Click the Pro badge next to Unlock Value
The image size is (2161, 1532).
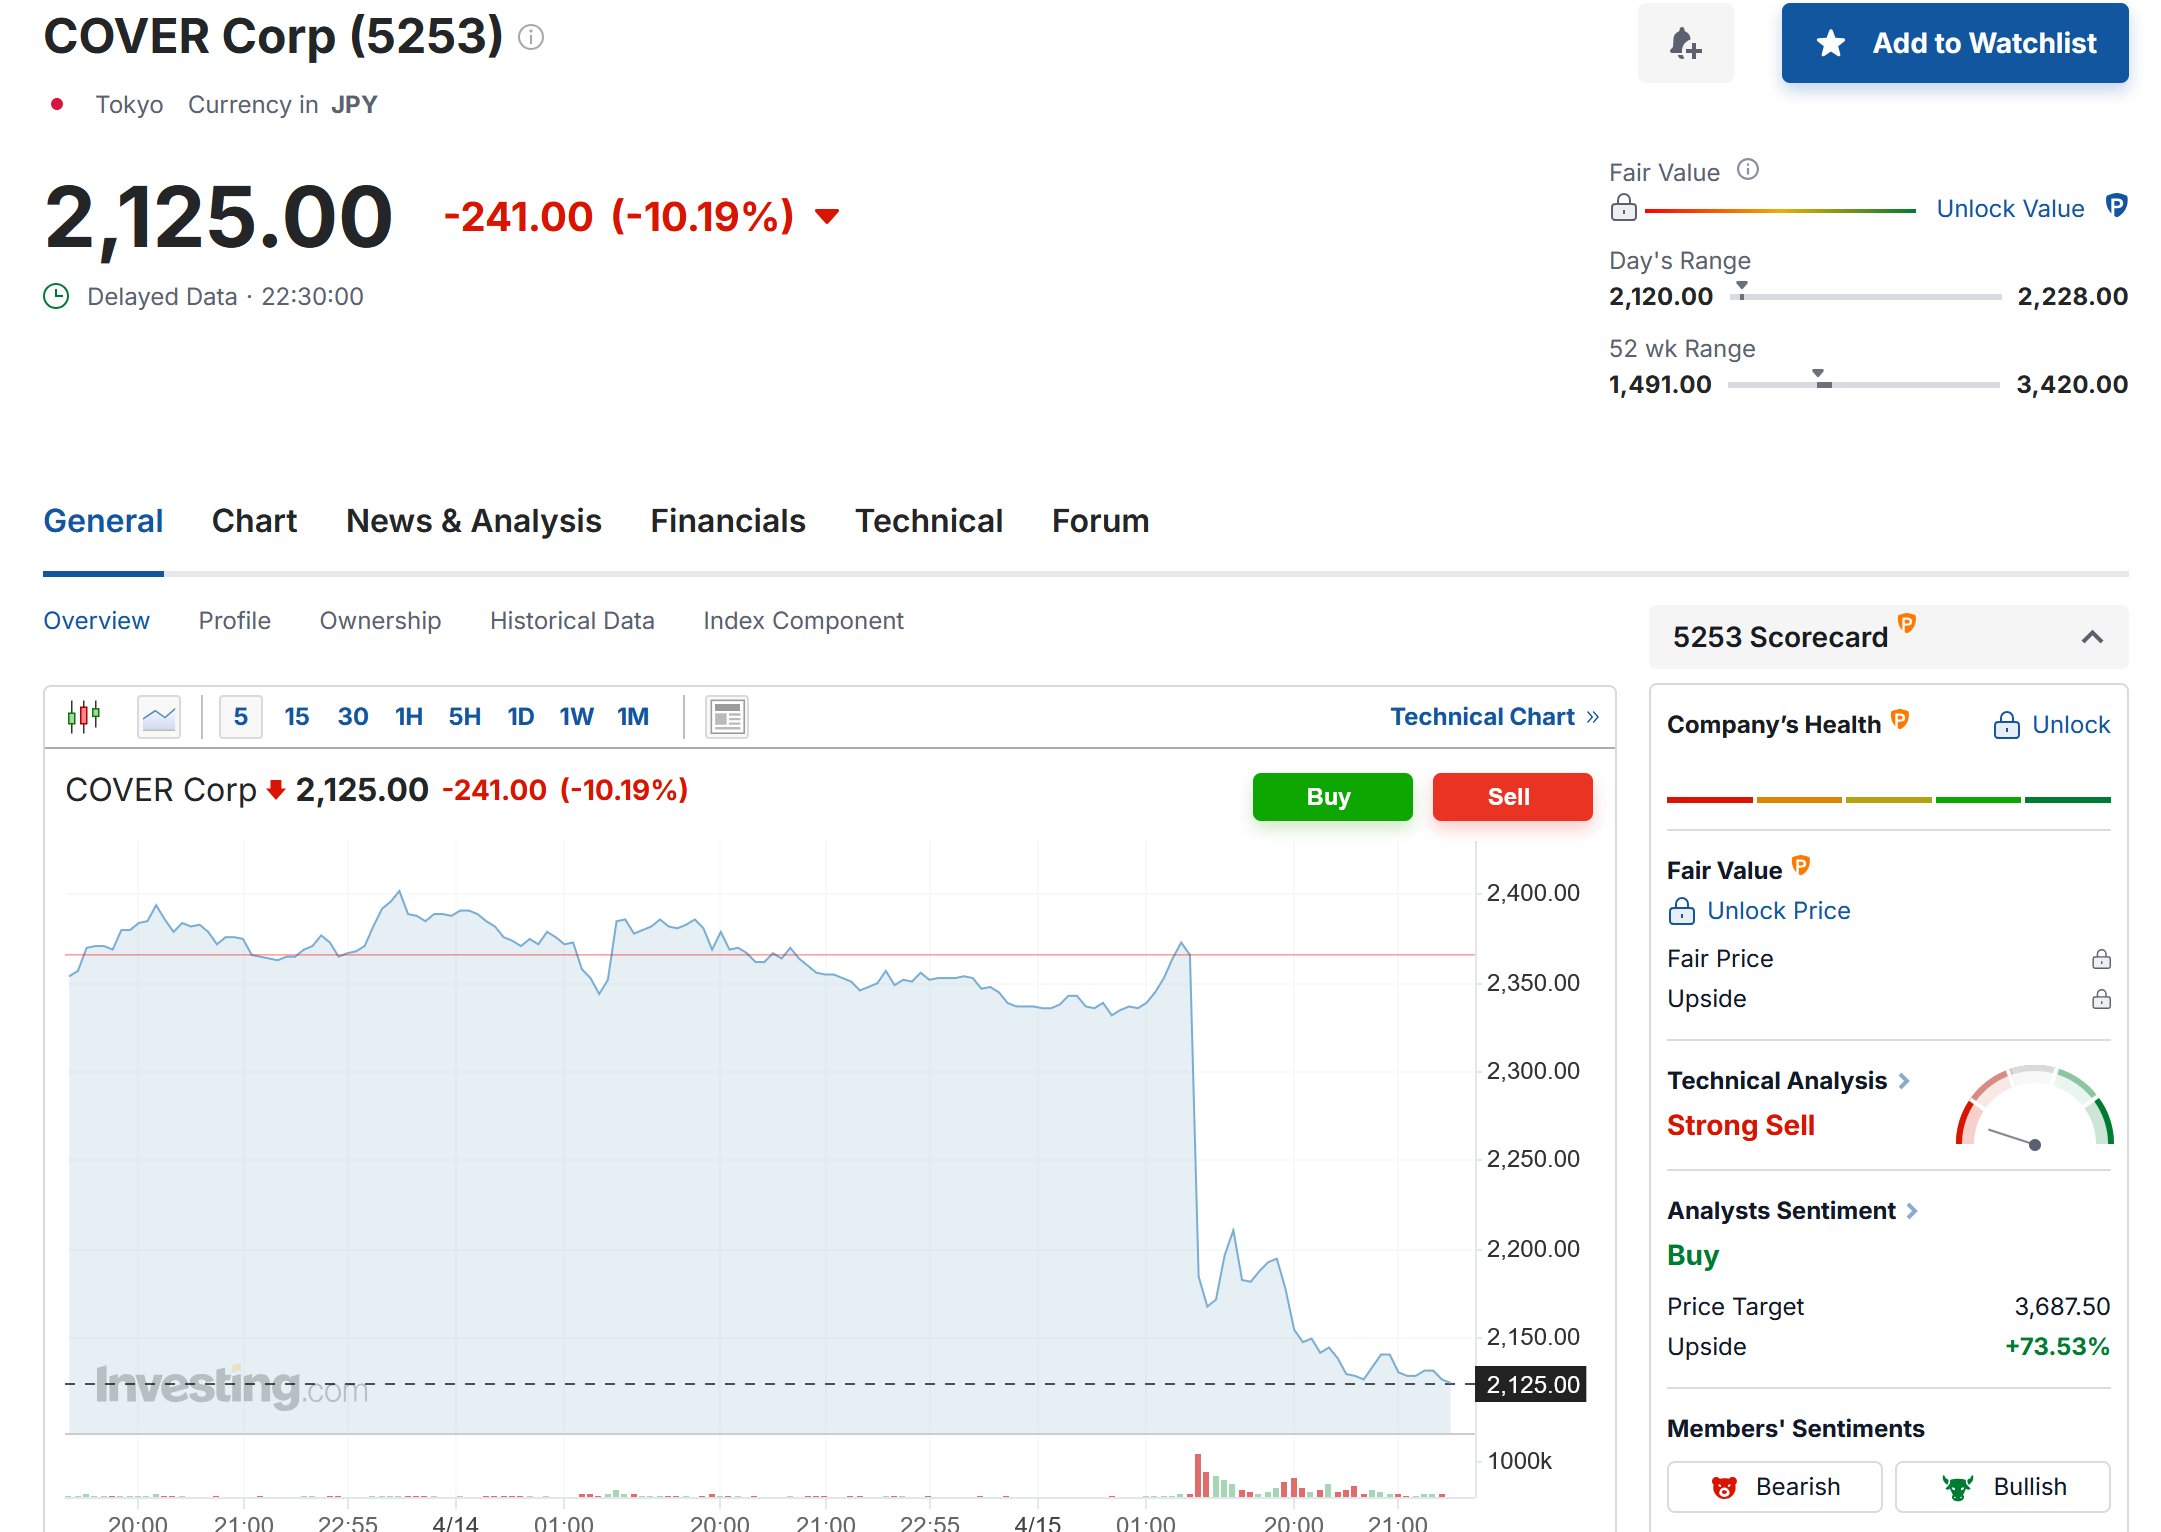[x=2116, y=205]
